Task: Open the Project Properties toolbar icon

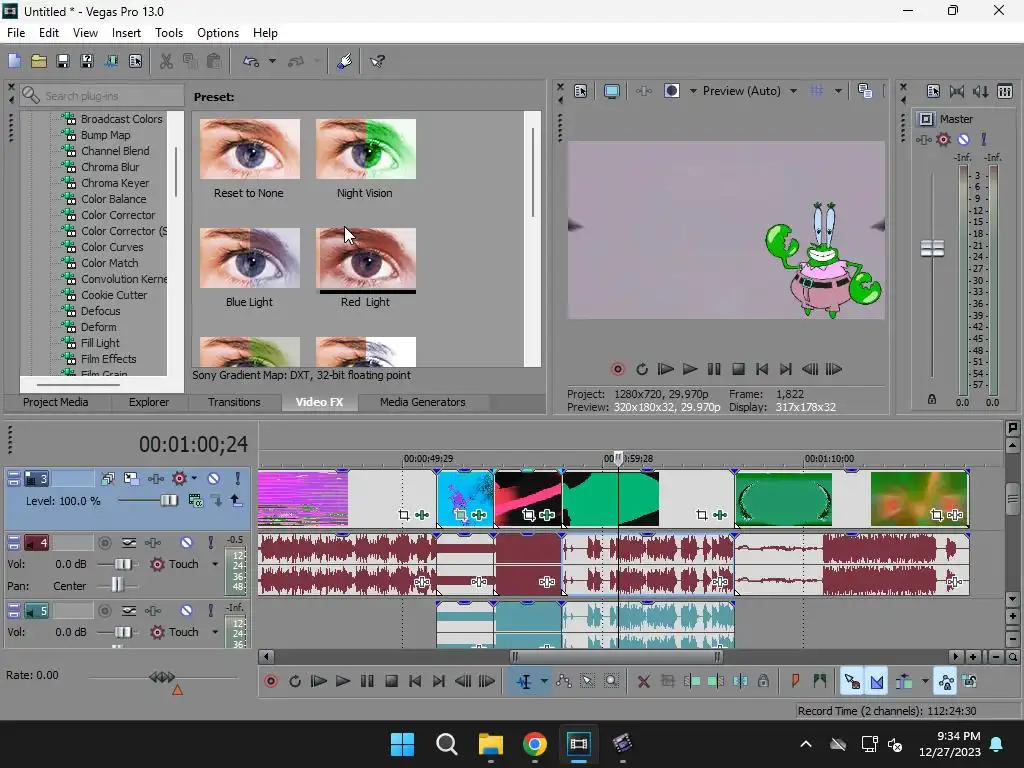Action: tap(135, 61)
